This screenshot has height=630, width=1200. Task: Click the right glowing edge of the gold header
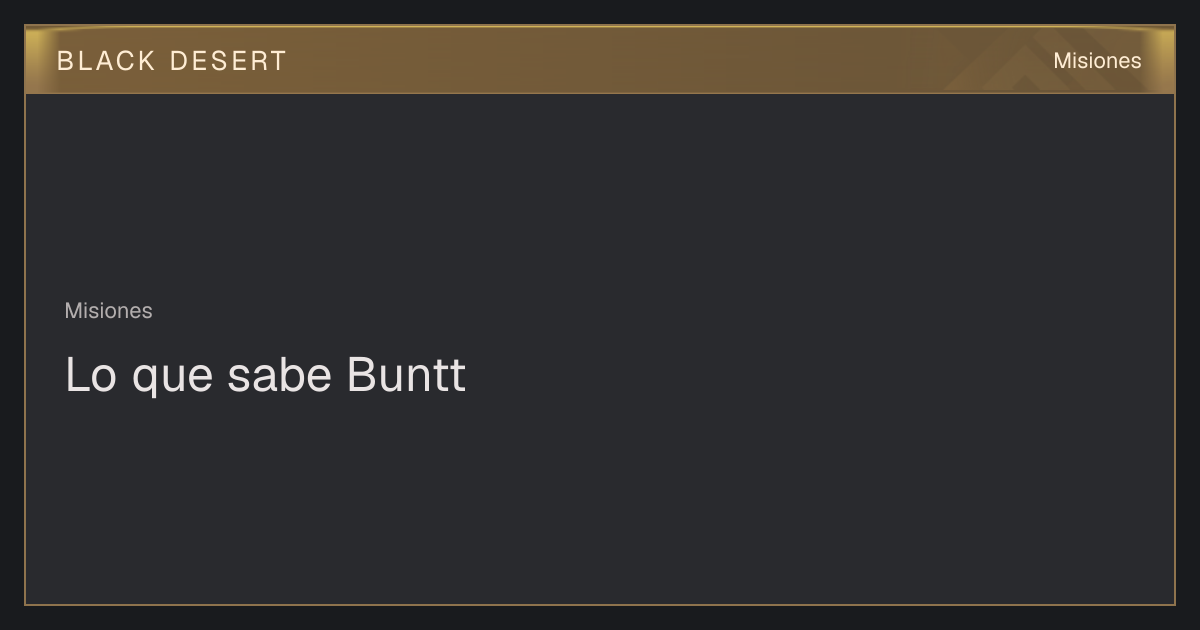(1163, 60)
